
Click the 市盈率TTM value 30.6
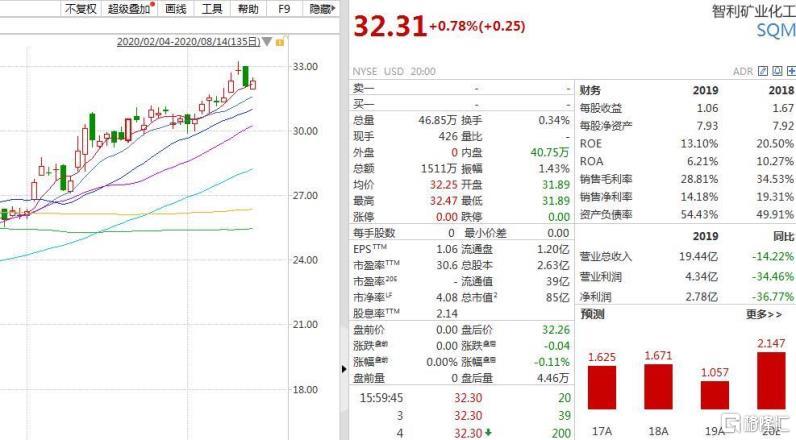447,265
